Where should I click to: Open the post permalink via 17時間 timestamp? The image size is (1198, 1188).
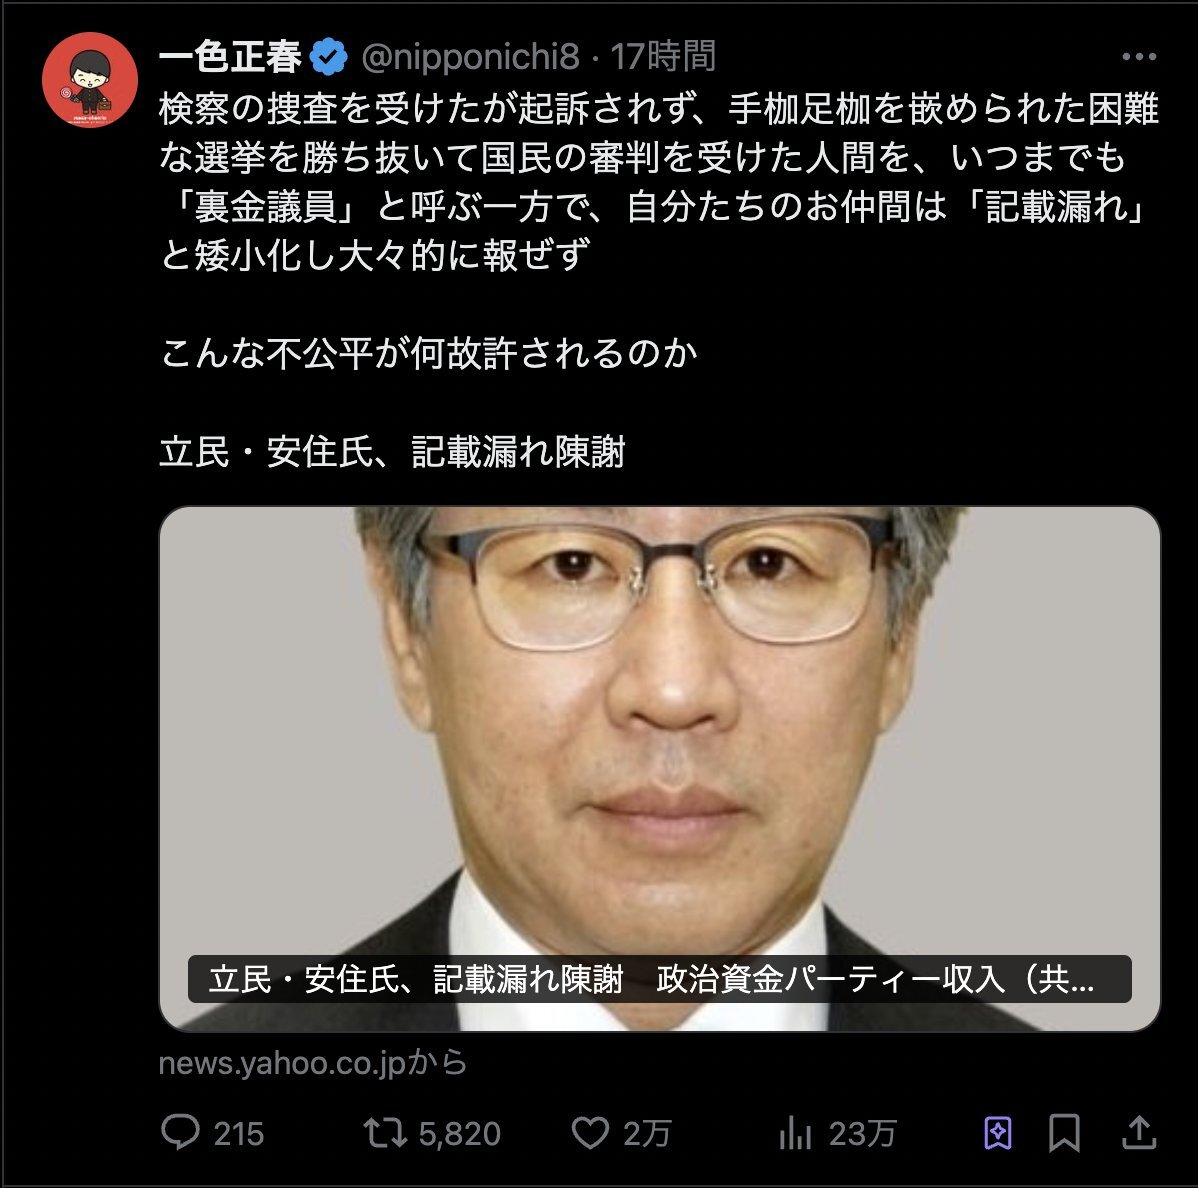[x=663, y=57]
